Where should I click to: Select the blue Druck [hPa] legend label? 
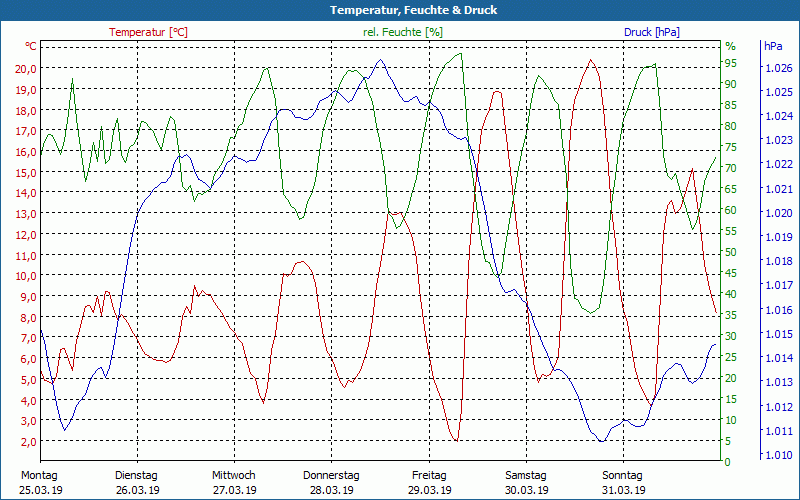pos(651,32)
